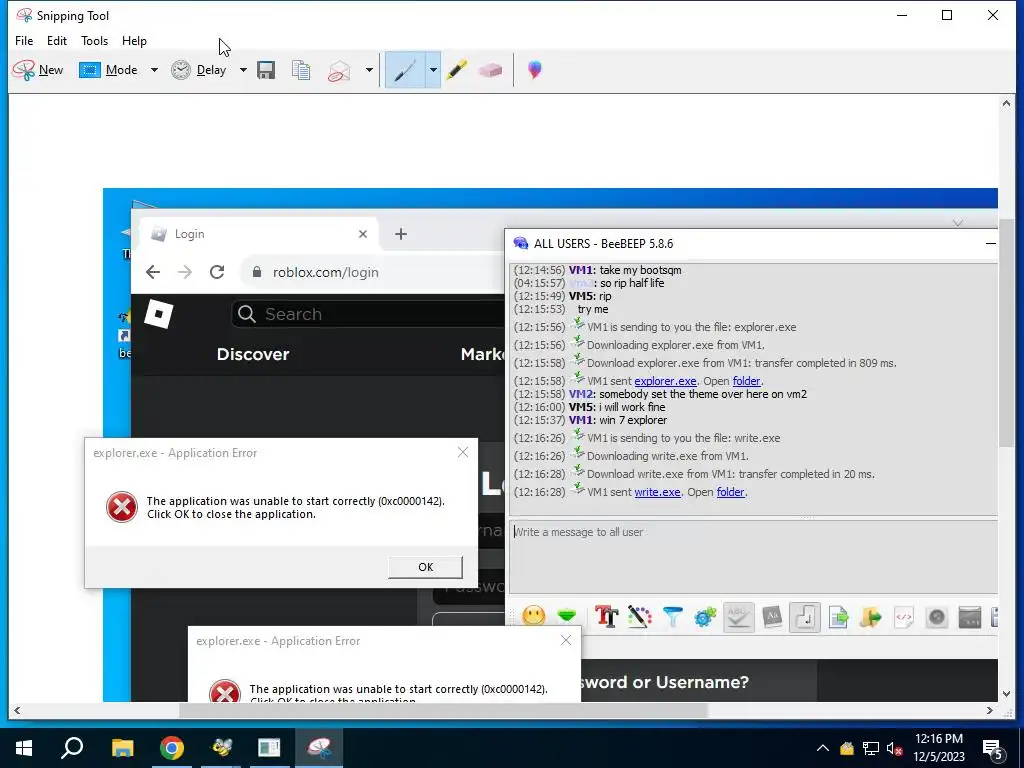1024x768 pixels.
Task: Open folder link on the explorer.exe row
Action: [746, 381]
